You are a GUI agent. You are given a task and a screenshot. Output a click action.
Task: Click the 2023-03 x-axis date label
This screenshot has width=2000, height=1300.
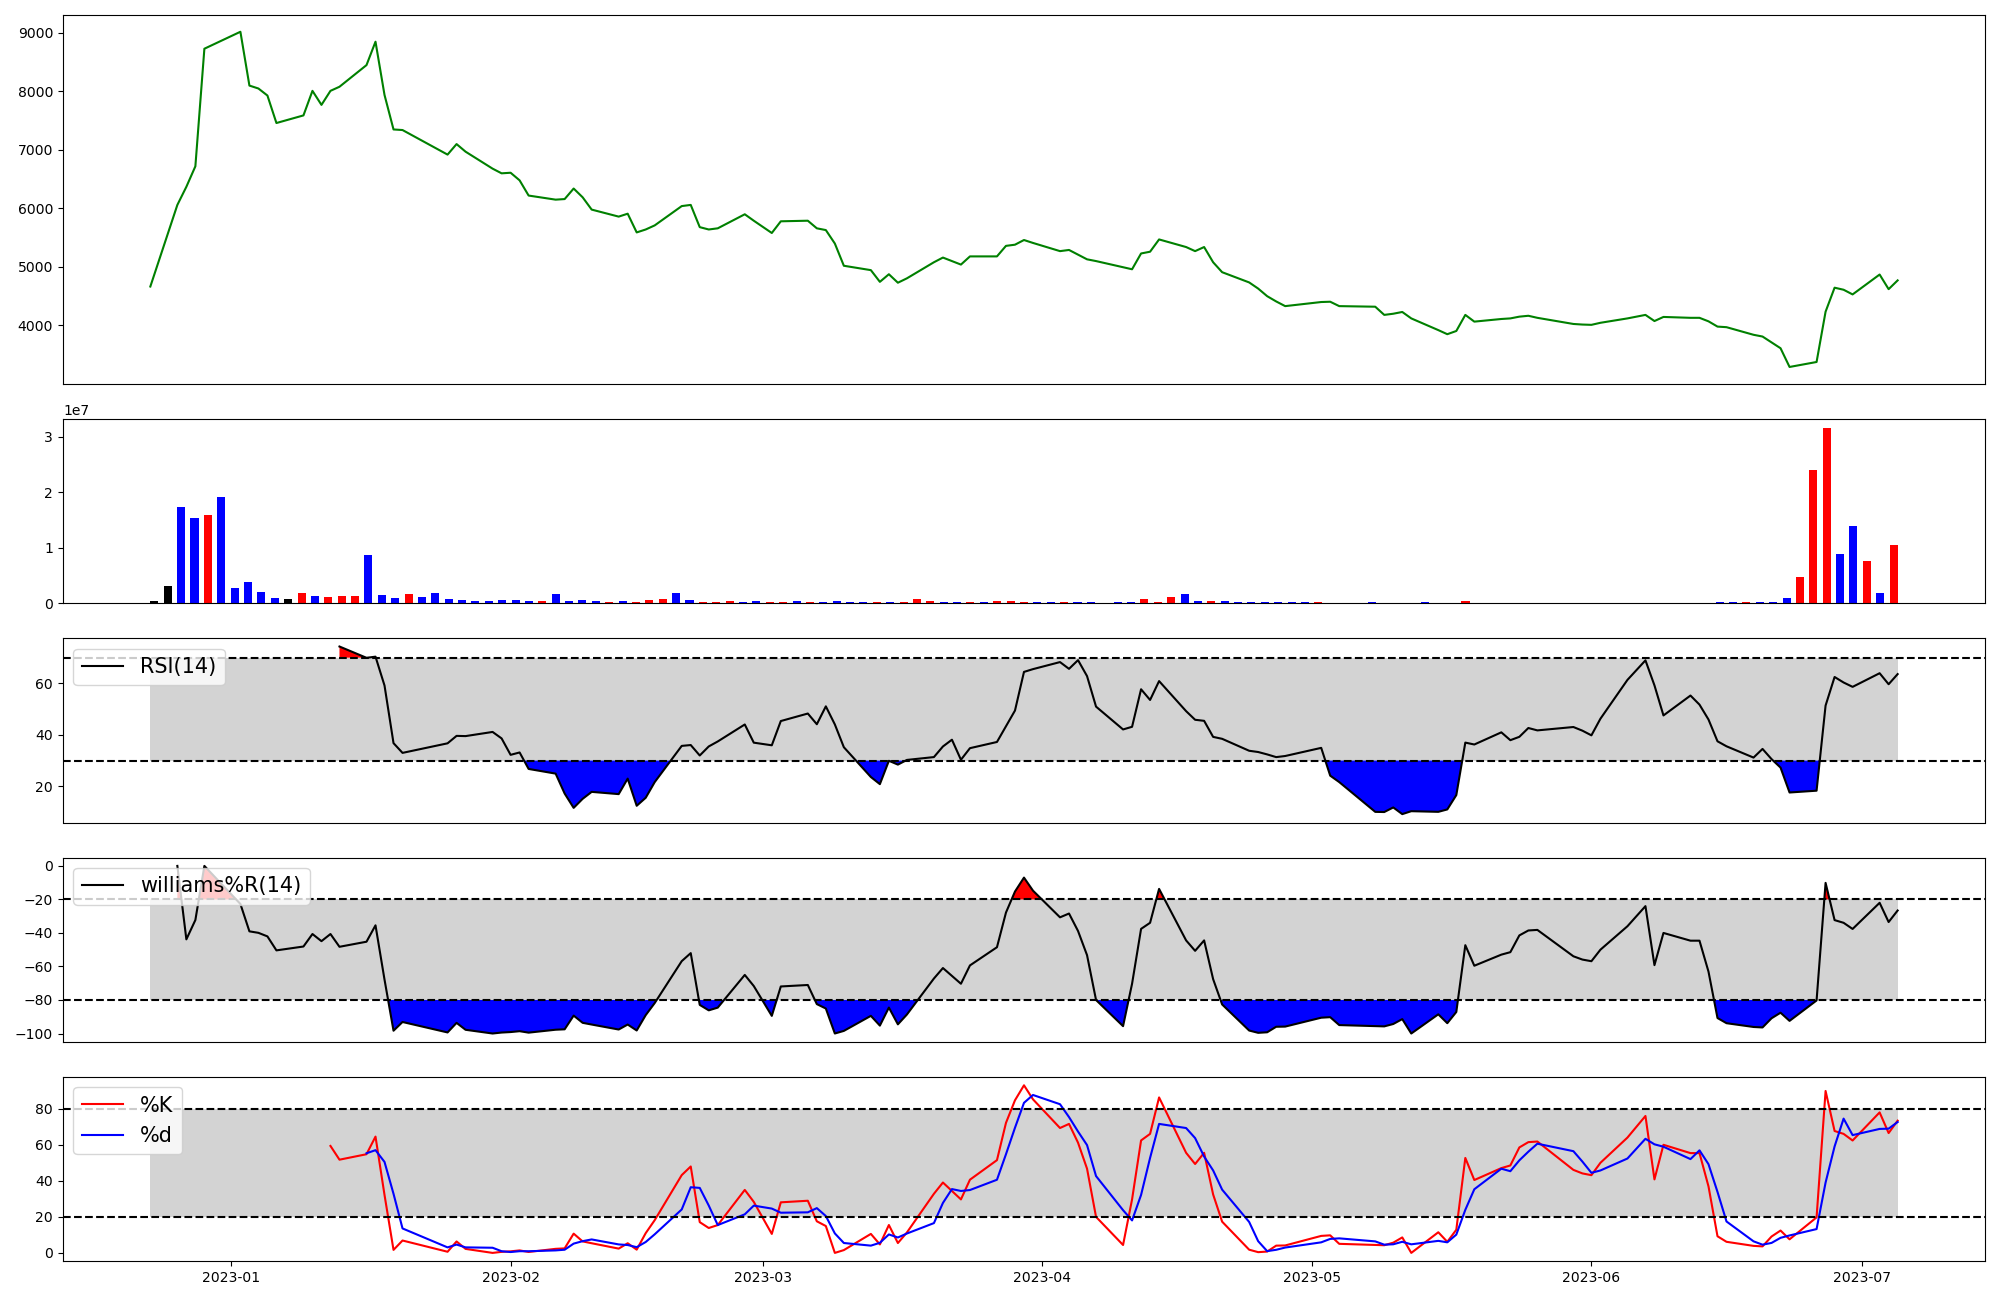pos(763,1277)
